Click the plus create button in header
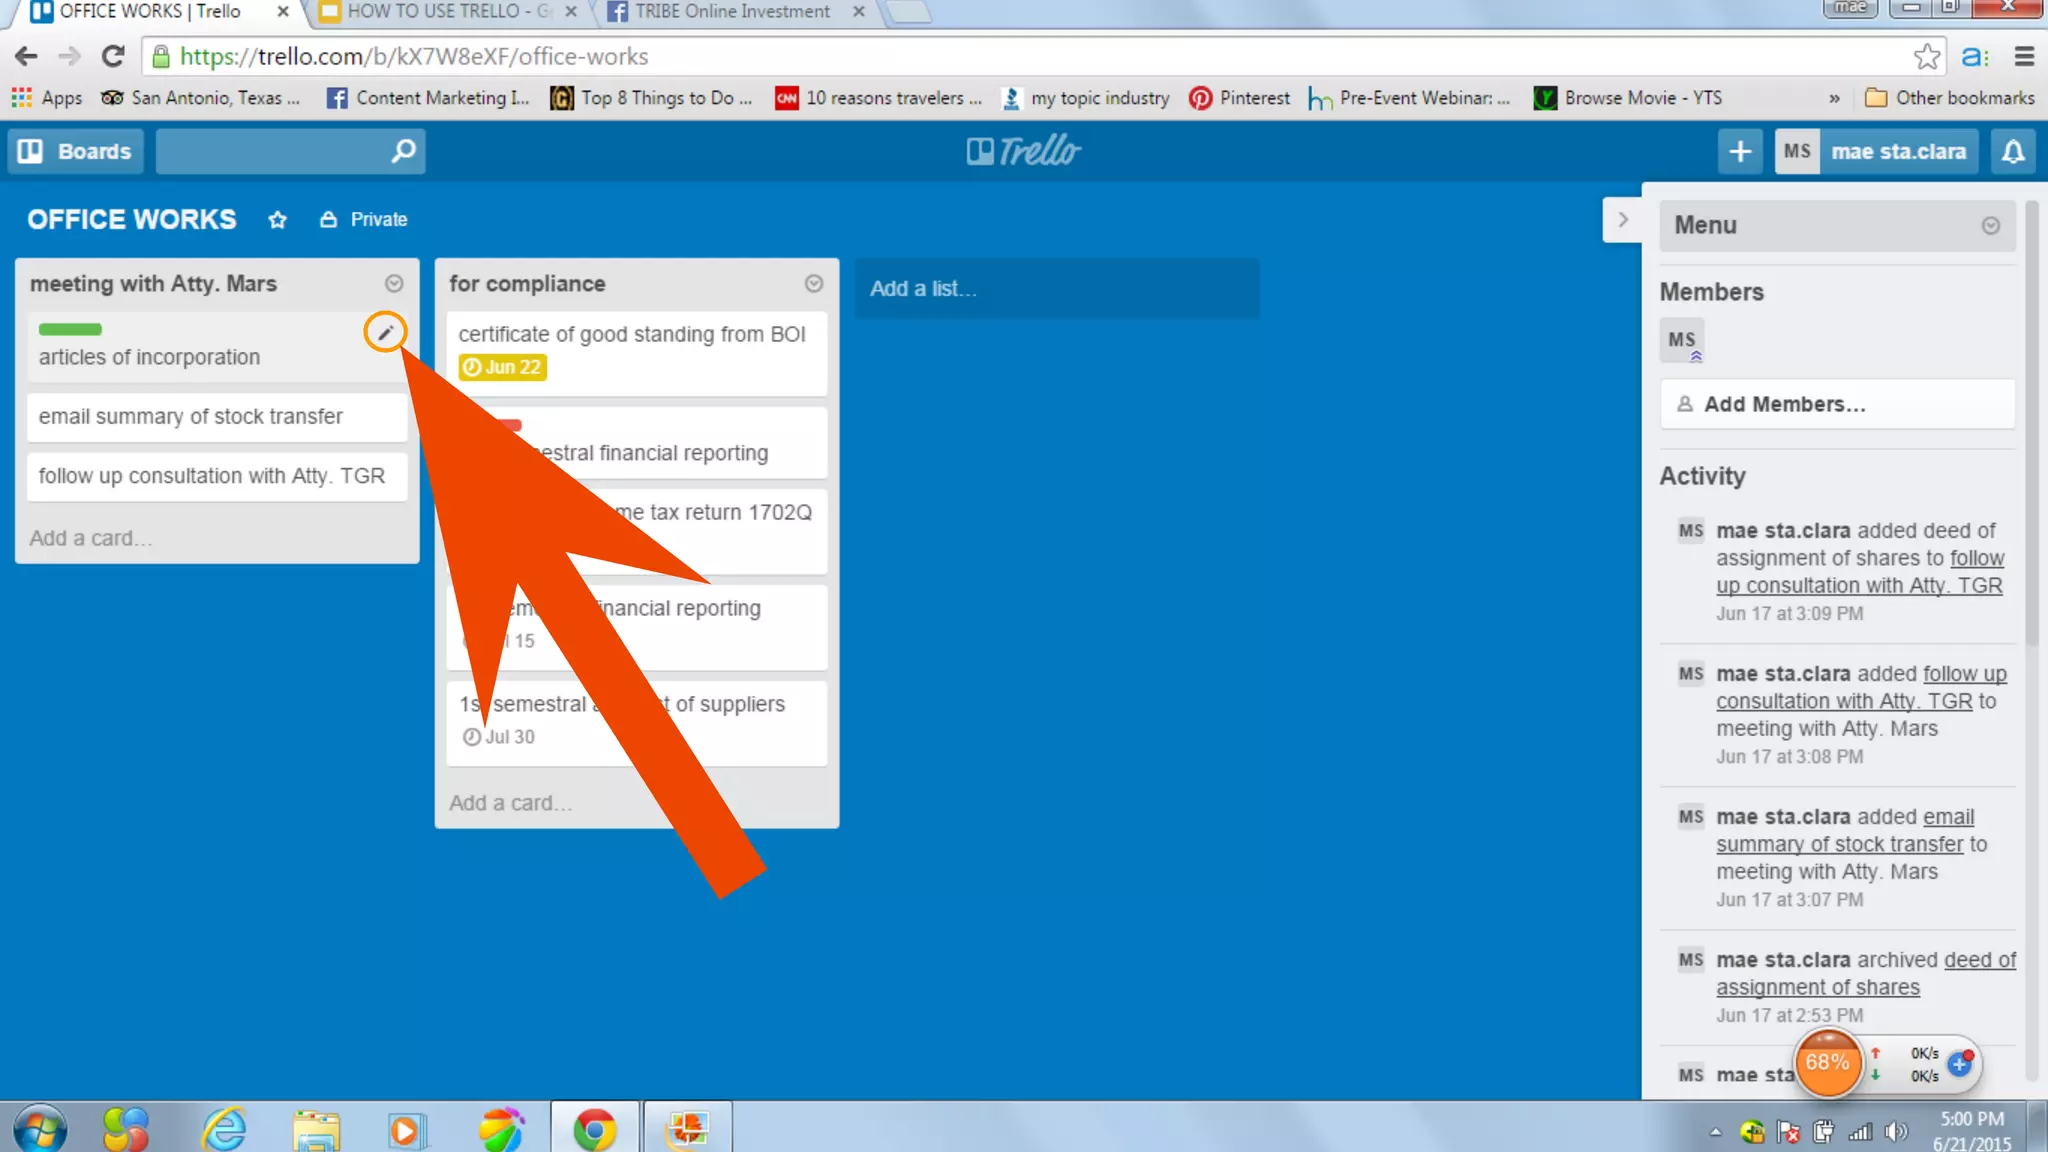The image size is (2048, 1152). pos(1740,152)
